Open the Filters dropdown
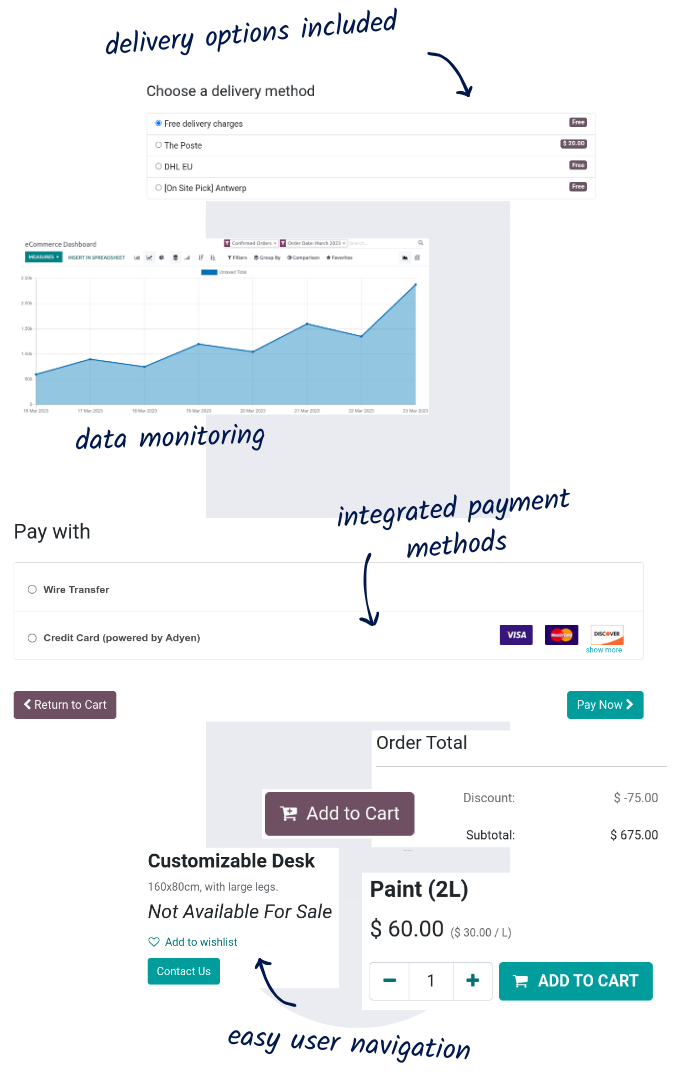Viewport: 689px width, 1080px height. [237, 257]
